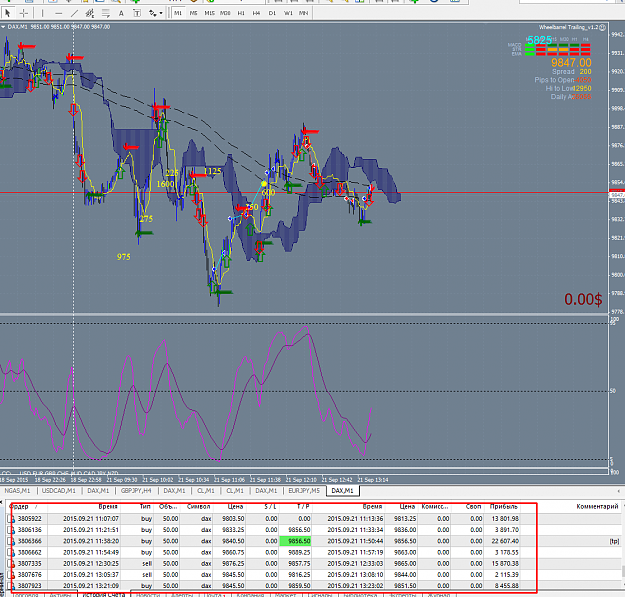Select order 3806366 row icon
Viewport: 625px width, 597px height.
[x=11, y=541]
